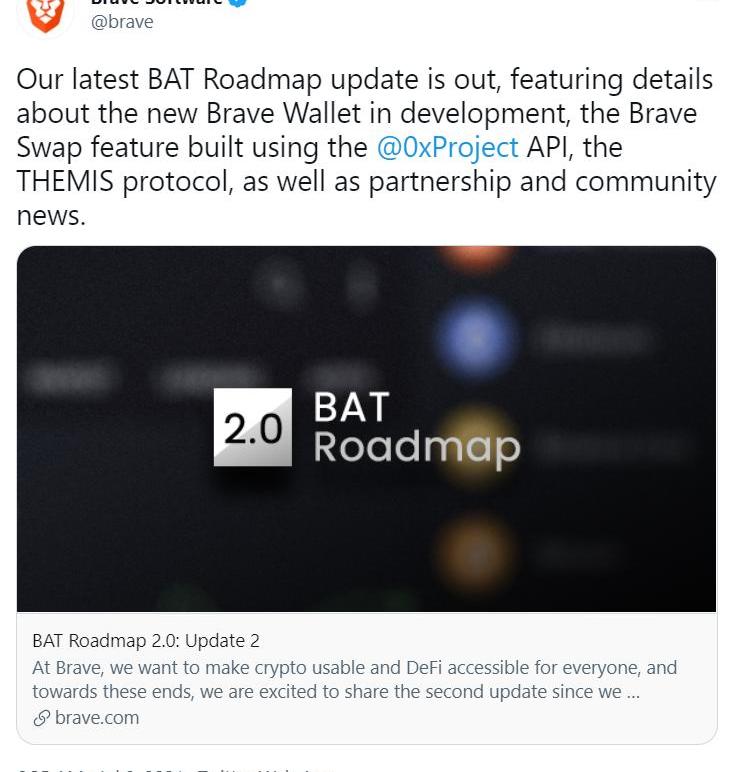This screenshot has width=732, height=772.
Task: Click the partially visible tweet timestamp line
Action: tap(175, 769)
